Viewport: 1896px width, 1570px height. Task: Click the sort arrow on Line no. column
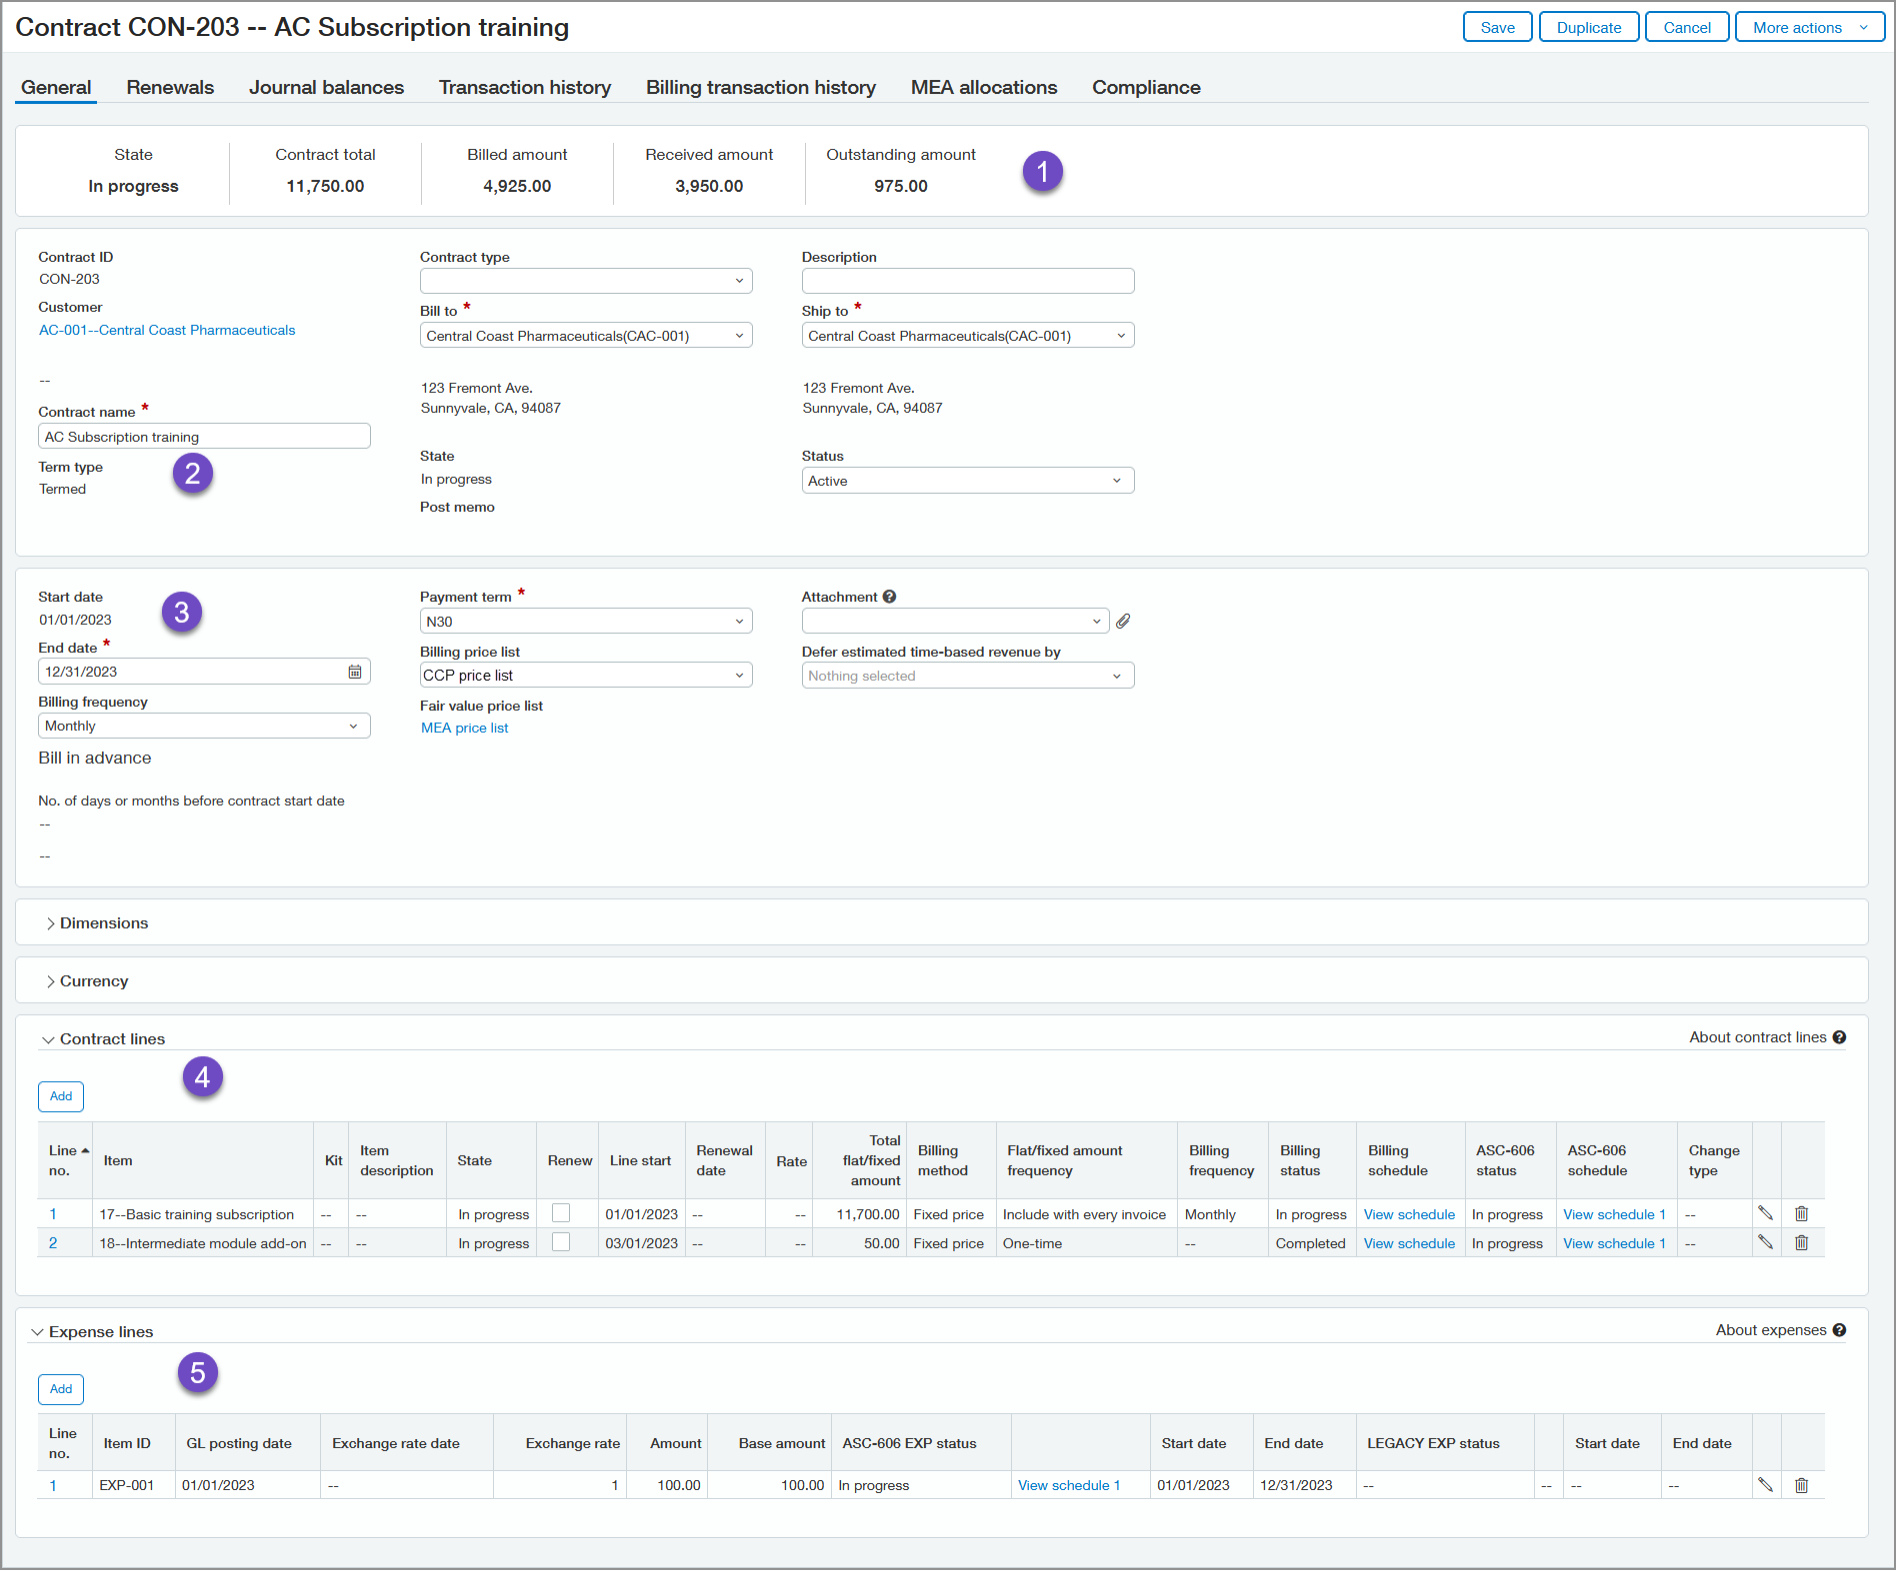coord(85,1150)
